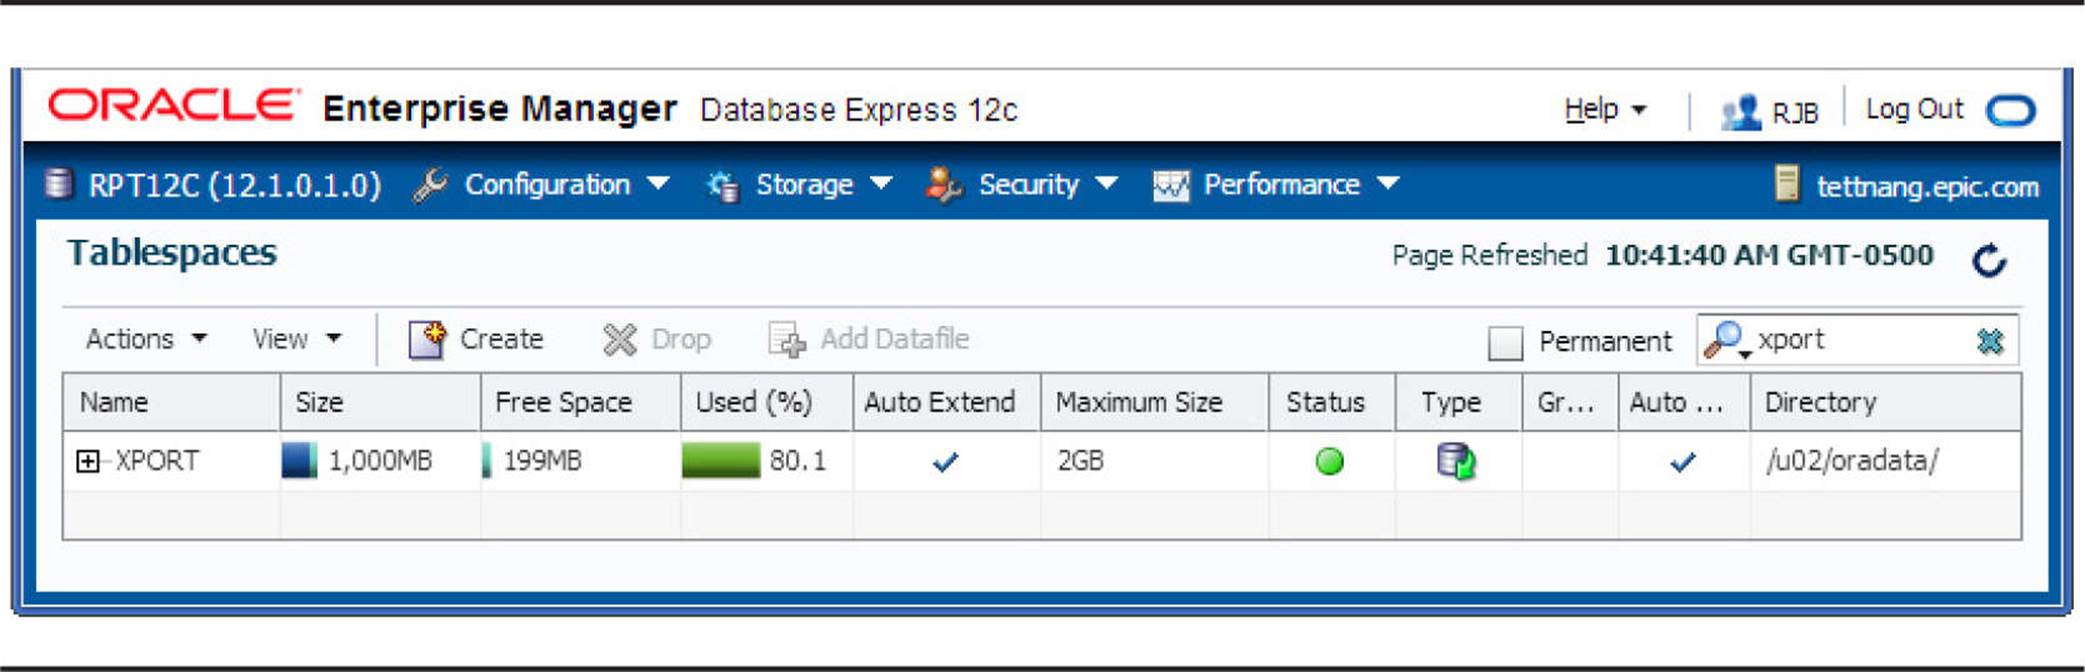The height and width of the screenshot is (672, 2085).
Task: Click the magnifier search options icon
Action: click(1727, 340)
